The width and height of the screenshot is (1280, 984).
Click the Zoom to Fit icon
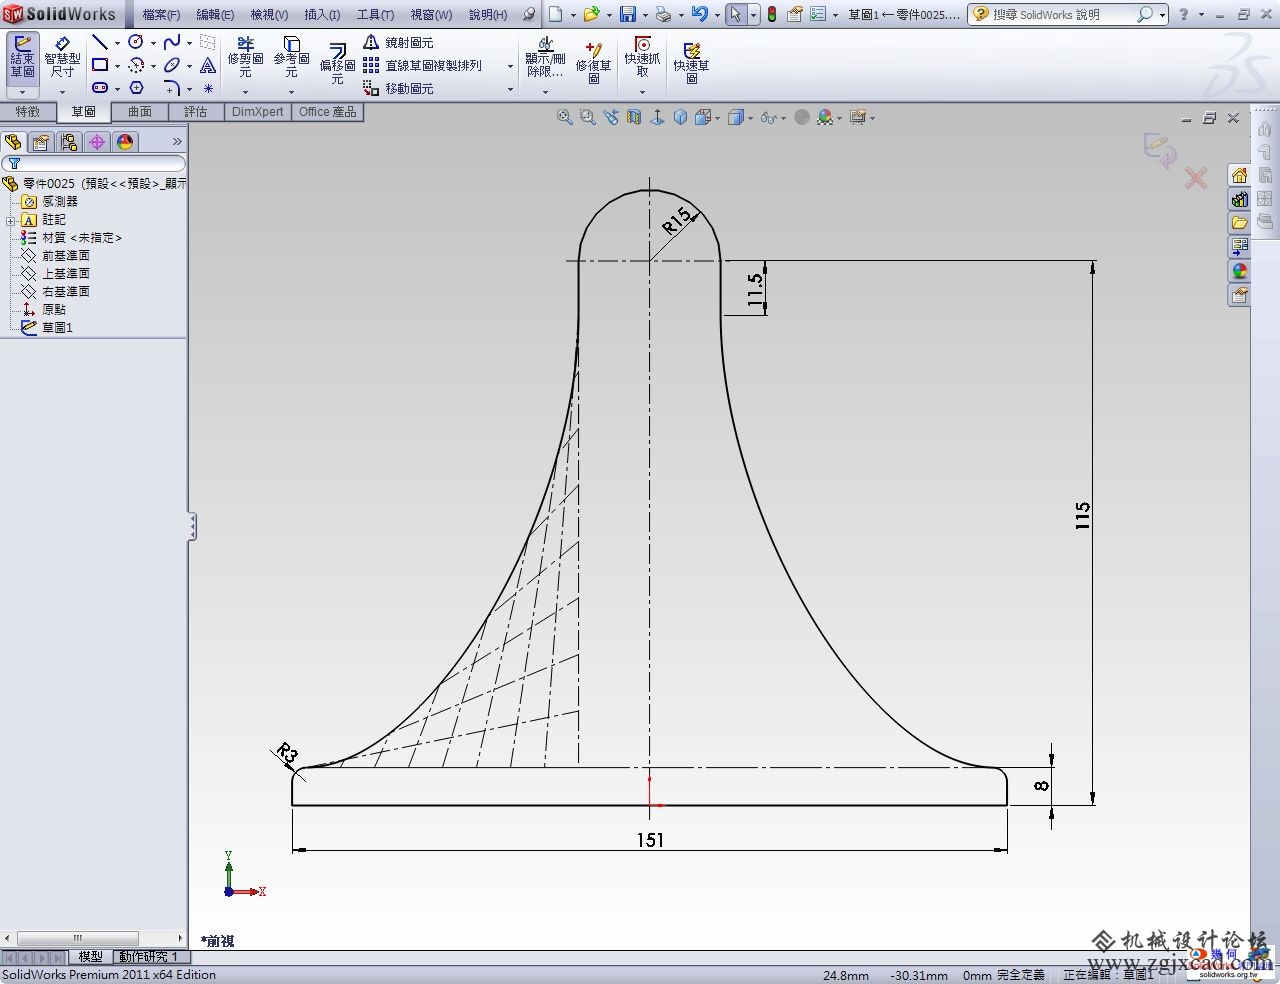[564, 117]
